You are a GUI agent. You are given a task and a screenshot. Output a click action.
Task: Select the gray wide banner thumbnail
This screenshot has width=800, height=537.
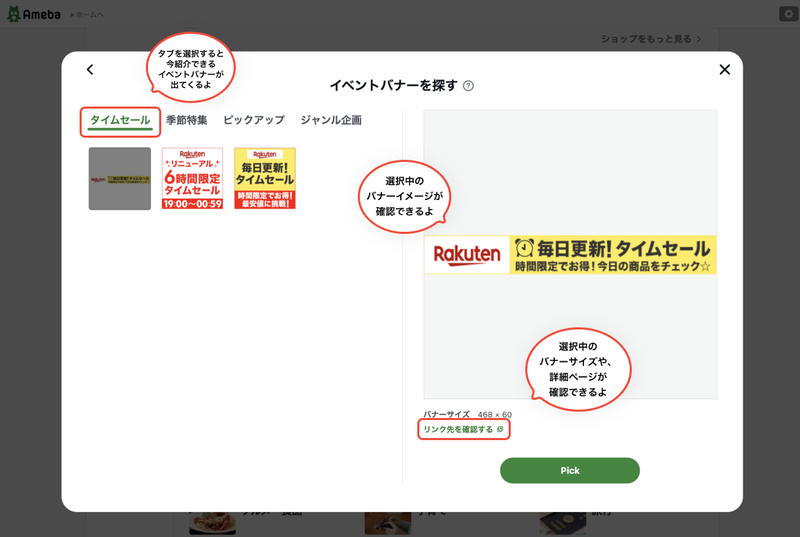pos(120,178)
